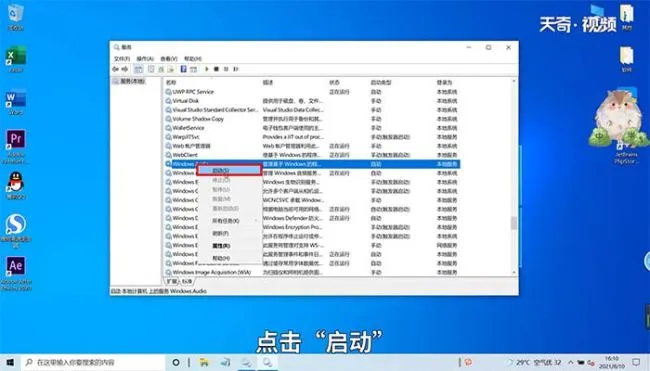This screenshot has width=650, height=371.
Task: Switch to the 扩展 tab
Action: (x=172, y=281)
